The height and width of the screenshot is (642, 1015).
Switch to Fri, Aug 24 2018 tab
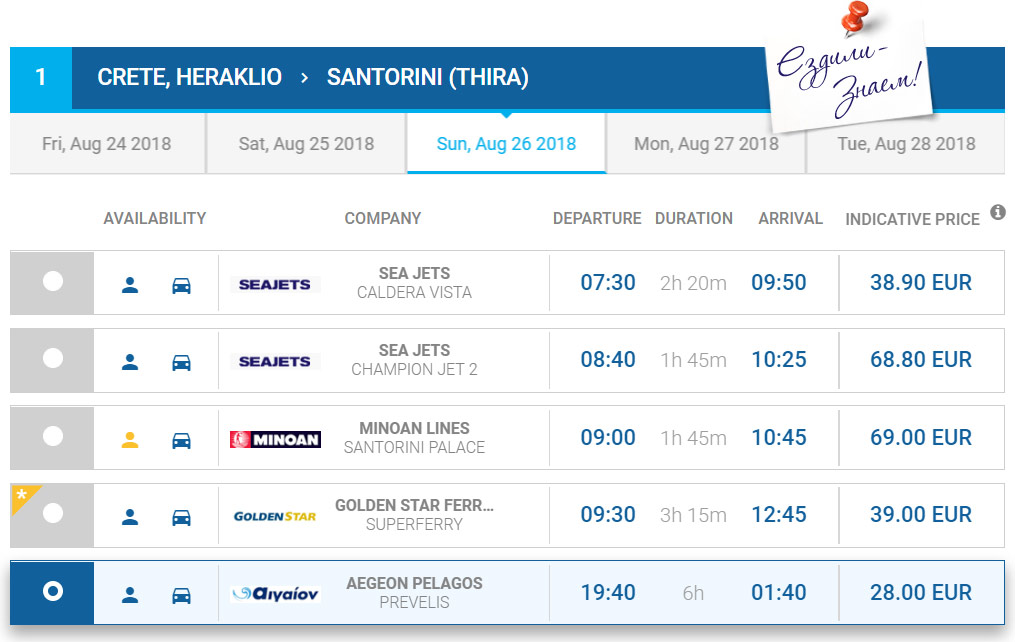click(x=107, y=144)
